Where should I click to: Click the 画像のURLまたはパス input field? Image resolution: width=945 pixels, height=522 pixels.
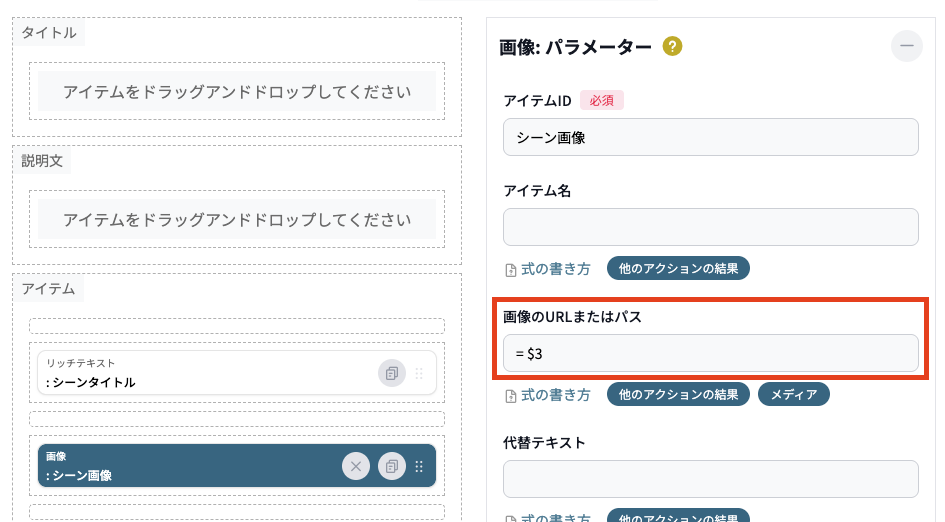click(710, 353)
